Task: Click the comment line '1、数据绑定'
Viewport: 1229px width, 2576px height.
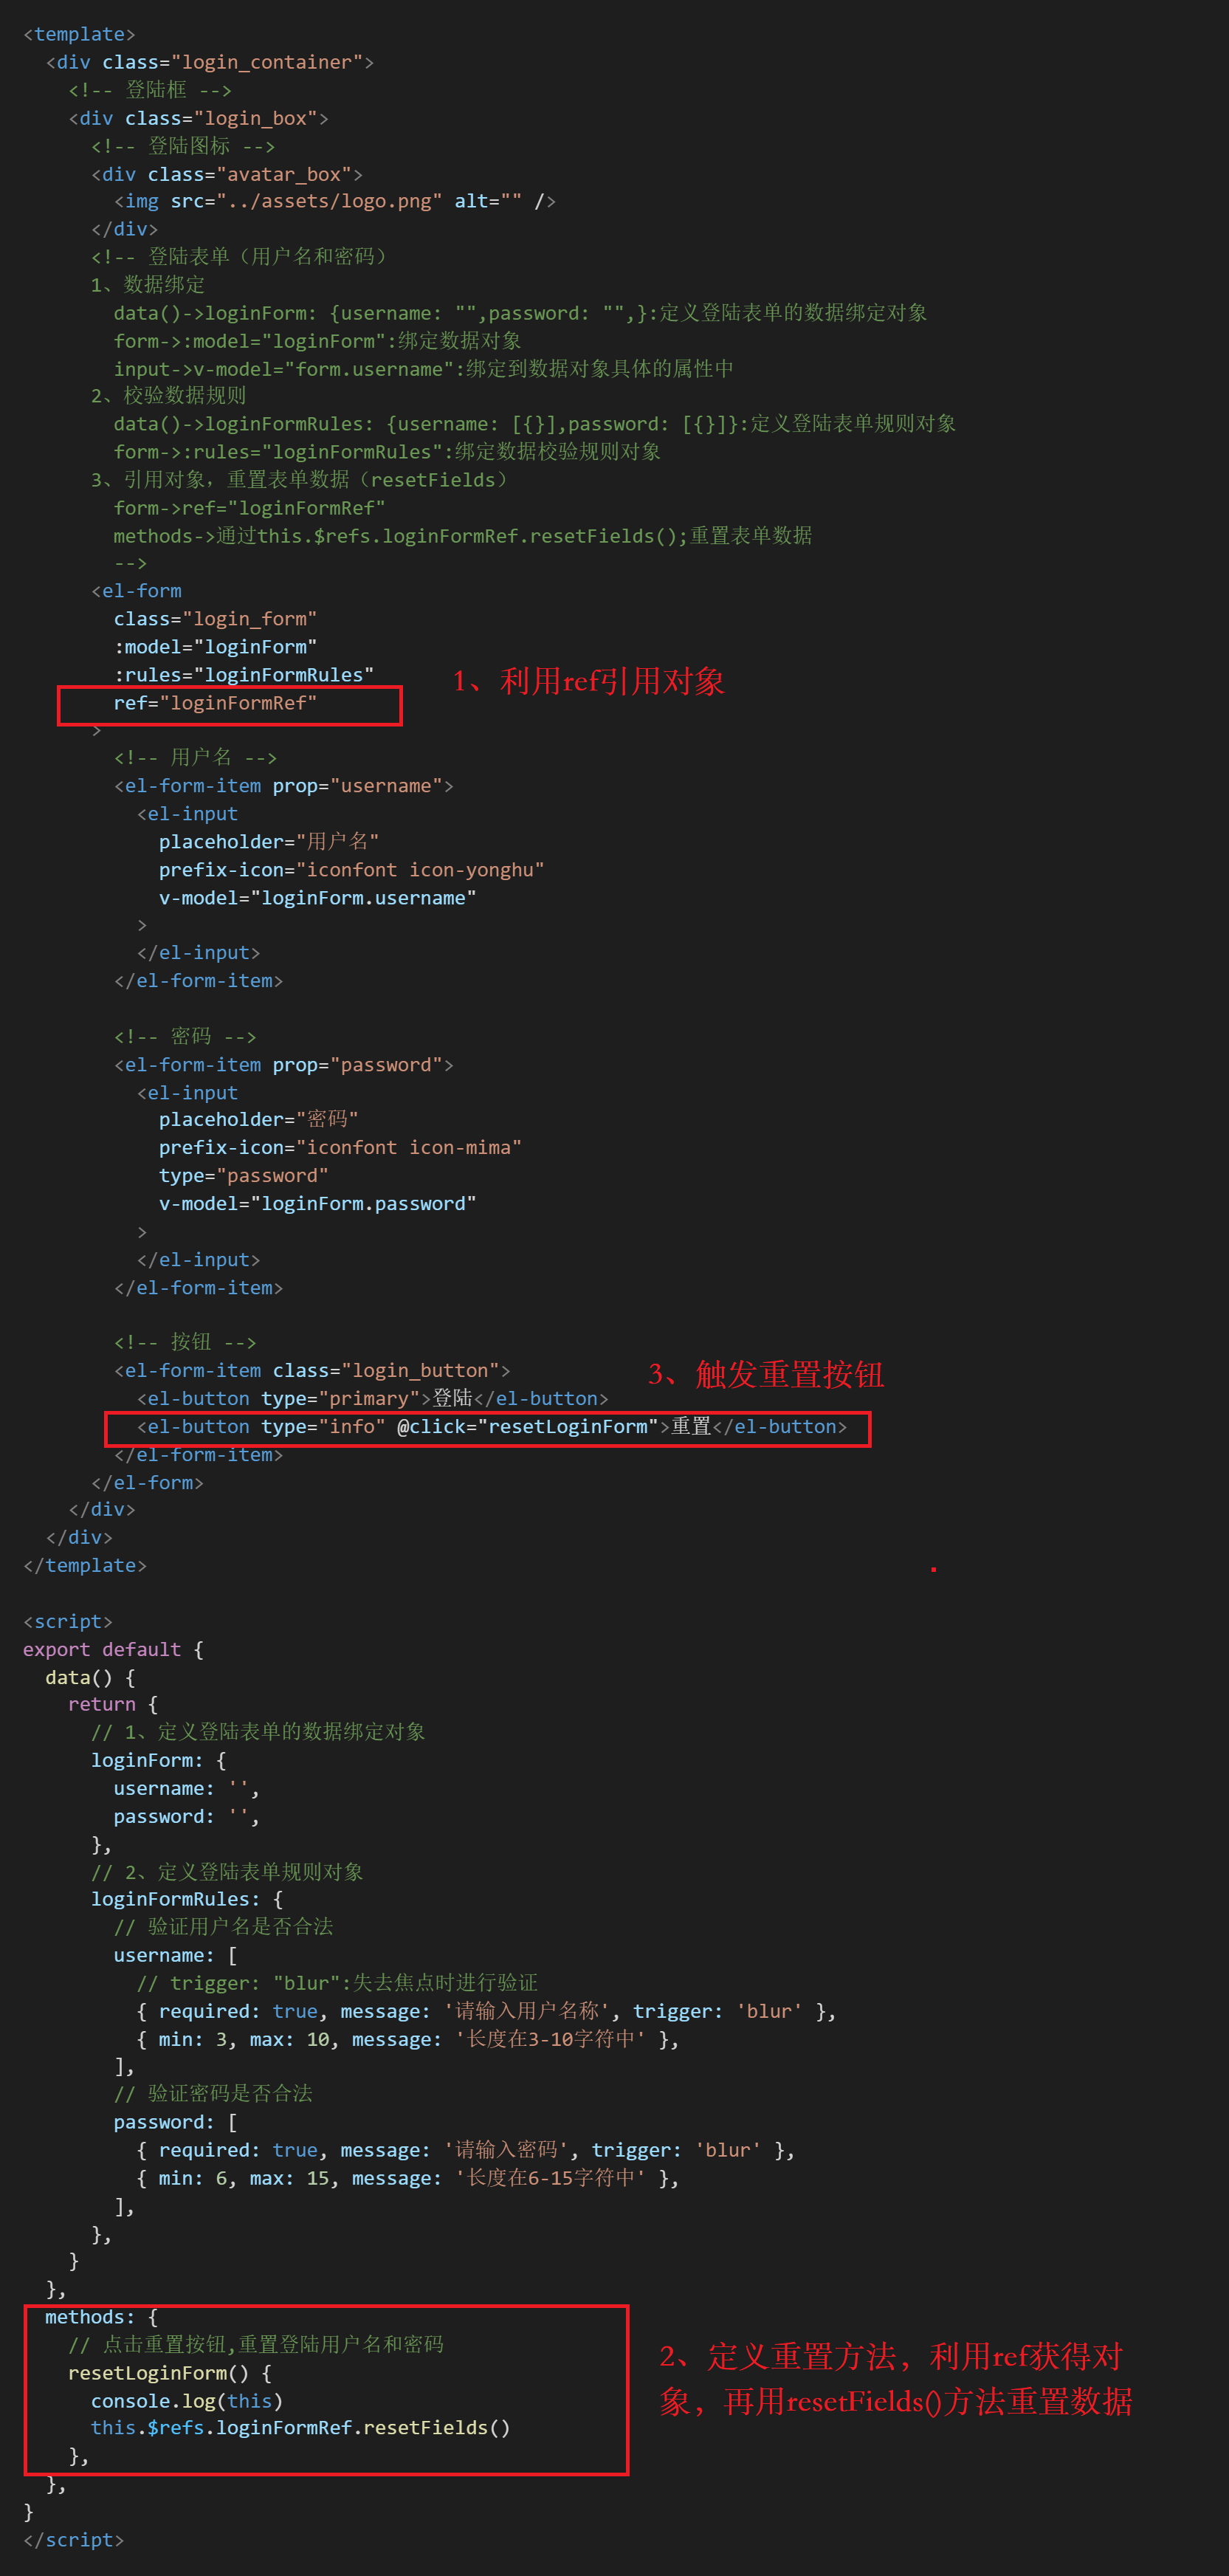Action: [148, 285]
